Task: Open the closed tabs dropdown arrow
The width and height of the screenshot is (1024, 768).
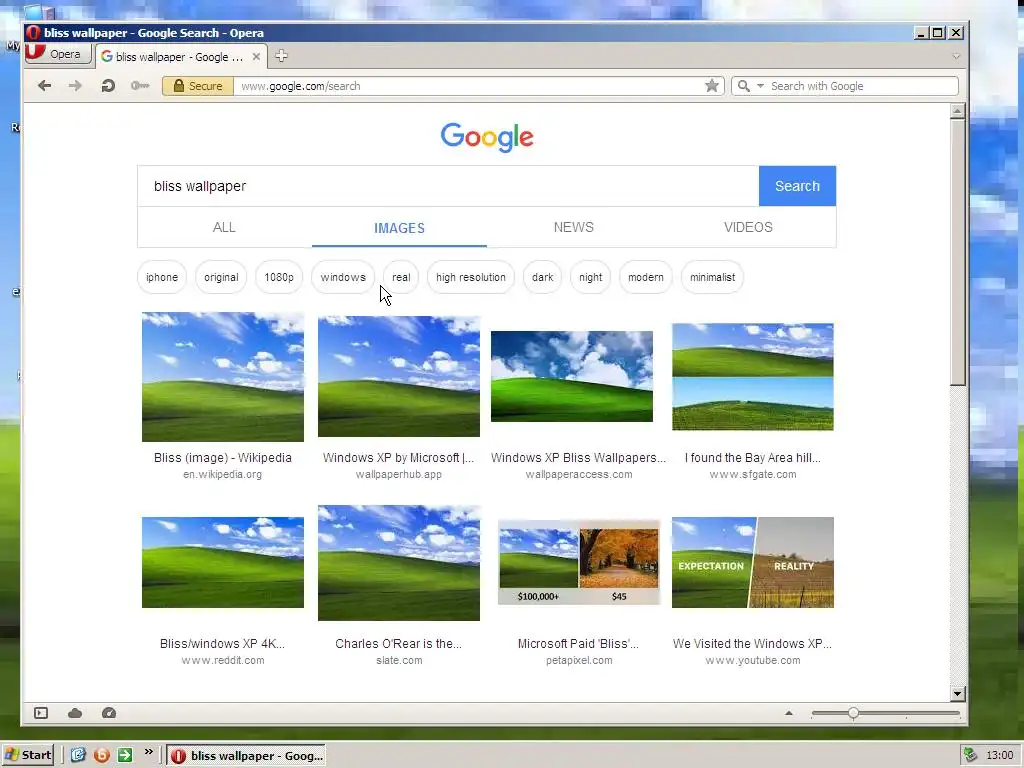Action: pyautogui.click(x=956, y=56)
